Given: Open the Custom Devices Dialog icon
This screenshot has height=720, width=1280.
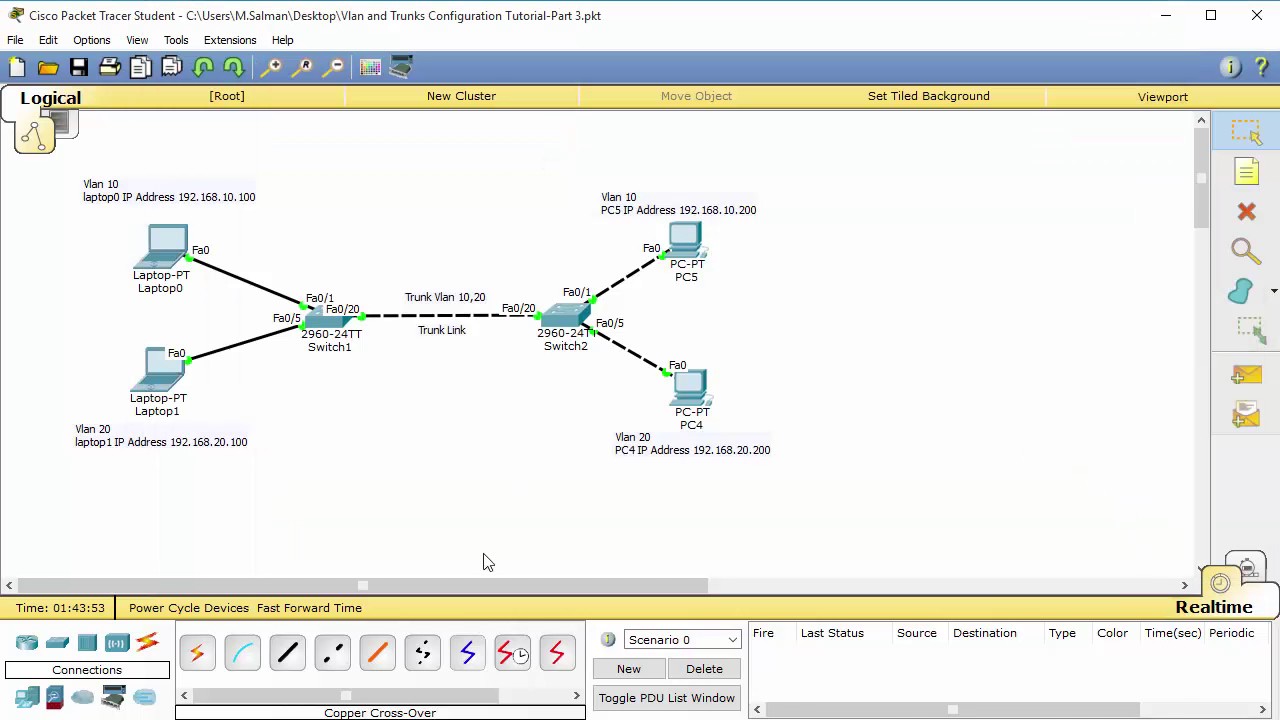Looking at the screenshot, I should (401, 67).
